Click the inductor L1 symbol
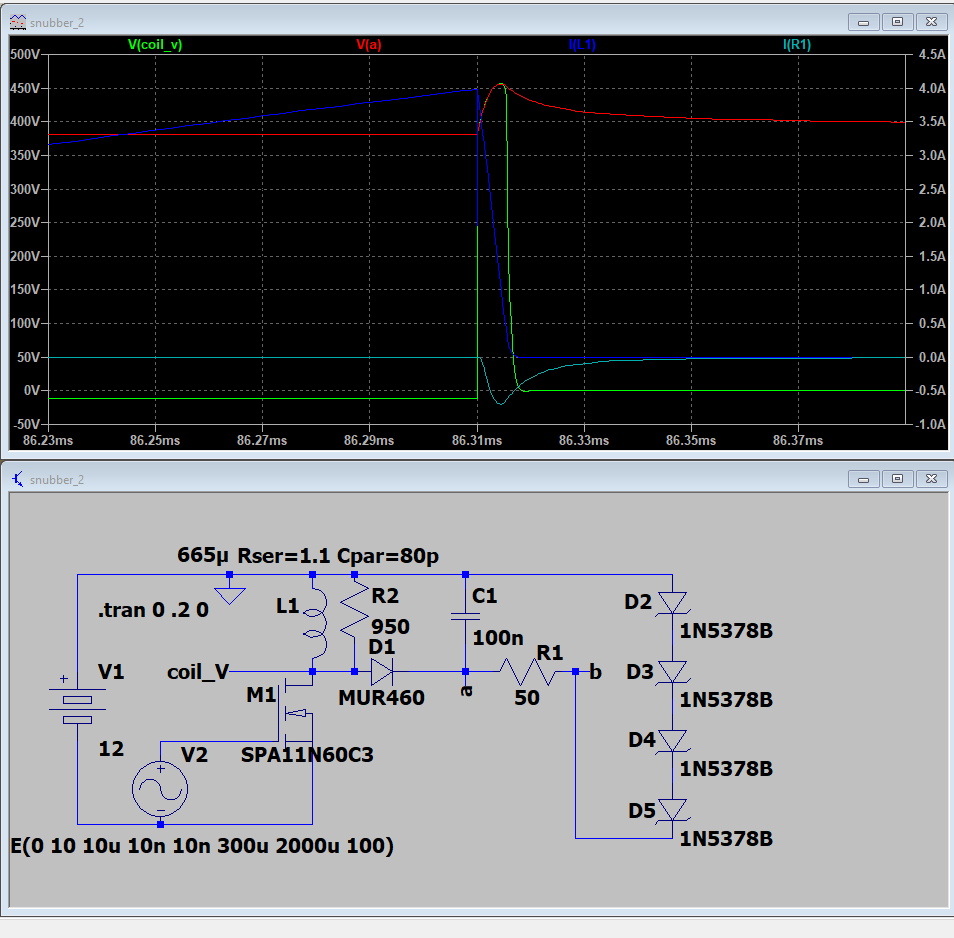 click(x=315, y=624)
